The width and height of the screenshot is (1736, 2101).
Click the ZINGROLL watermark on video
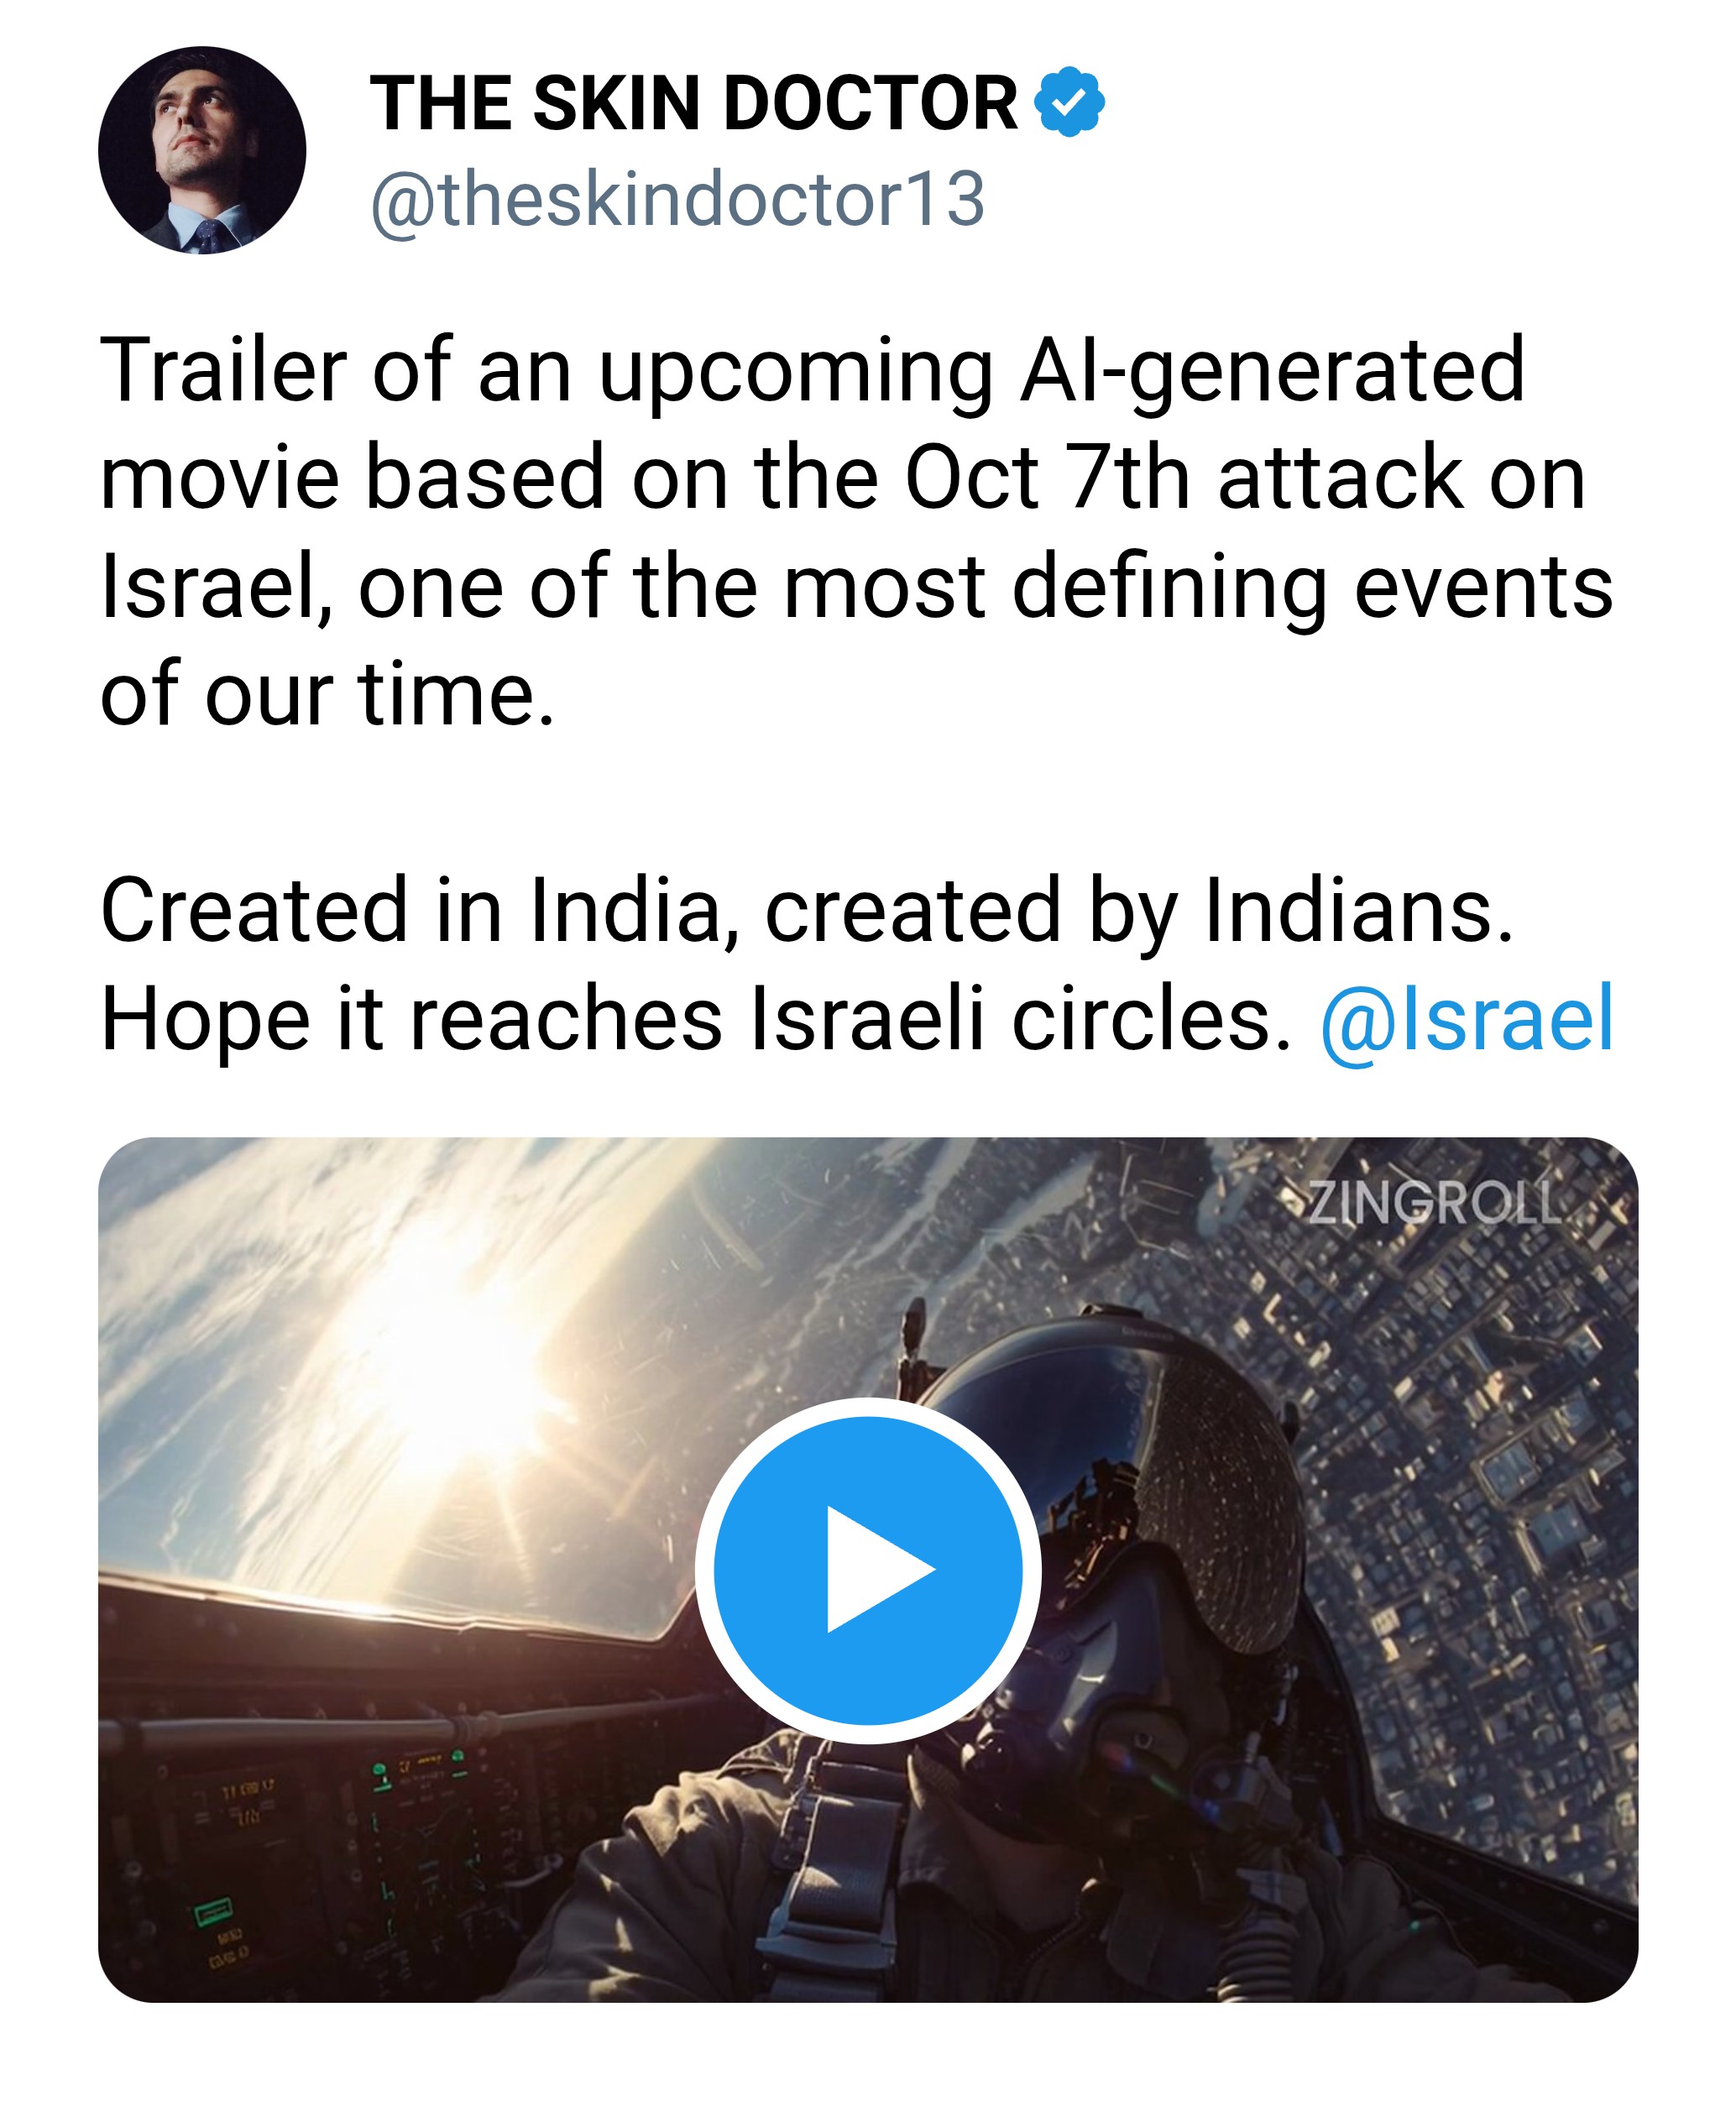(x=1435, y=1203)
